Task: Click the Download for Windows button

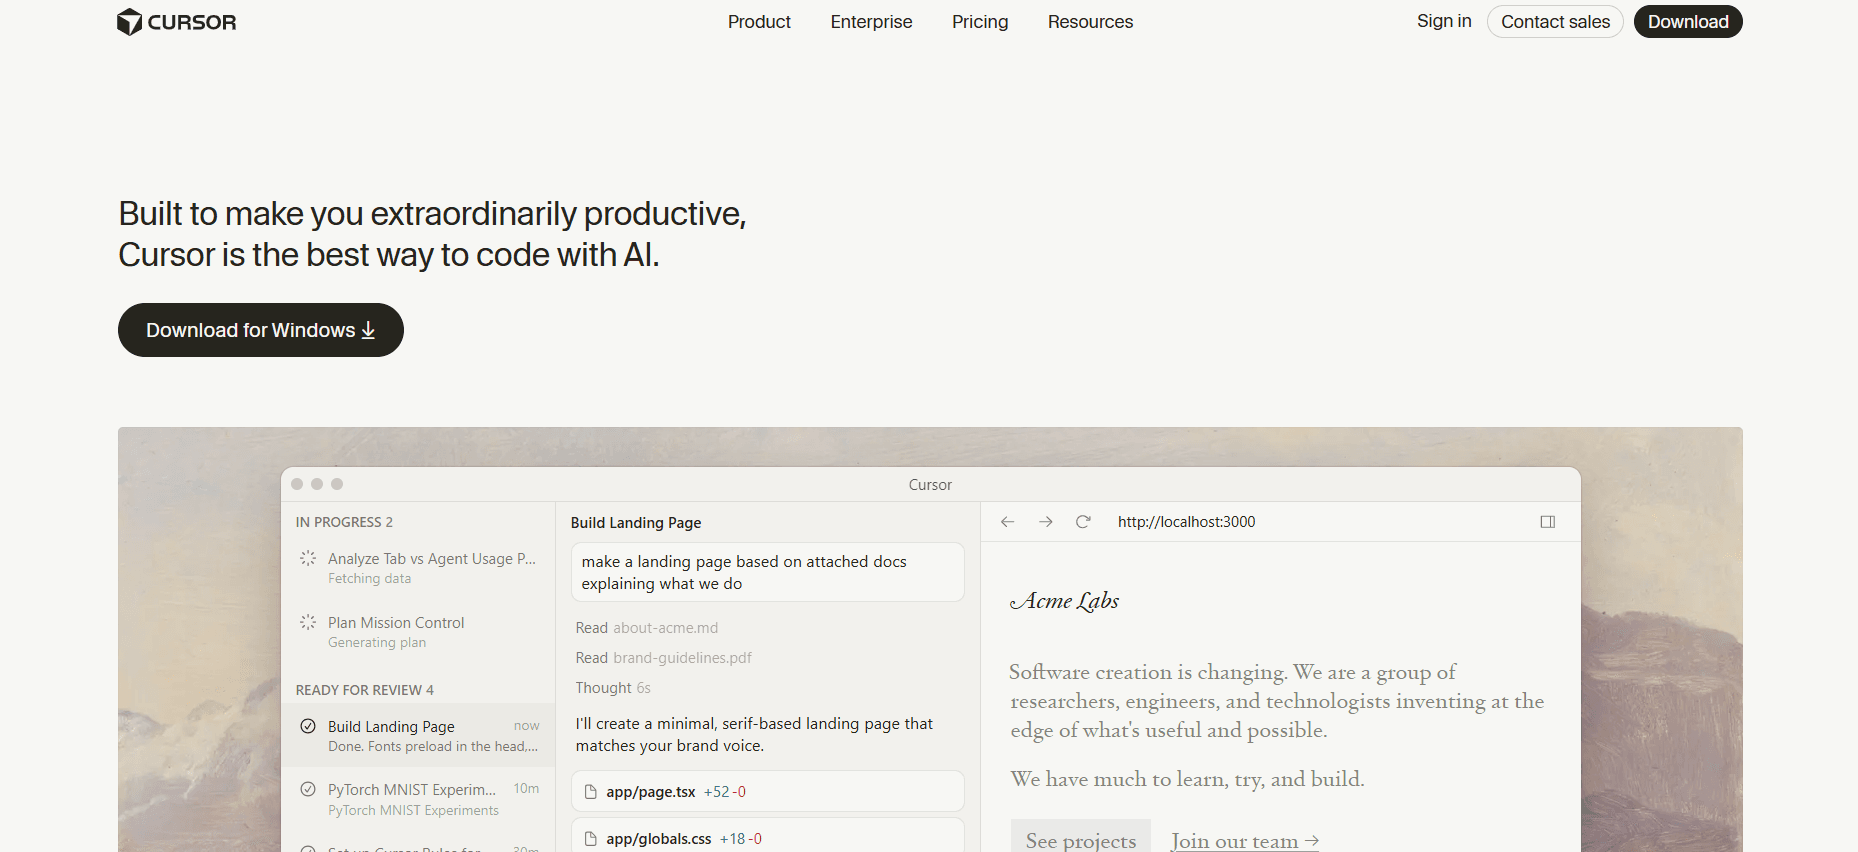Action: (x=260, y=330)
